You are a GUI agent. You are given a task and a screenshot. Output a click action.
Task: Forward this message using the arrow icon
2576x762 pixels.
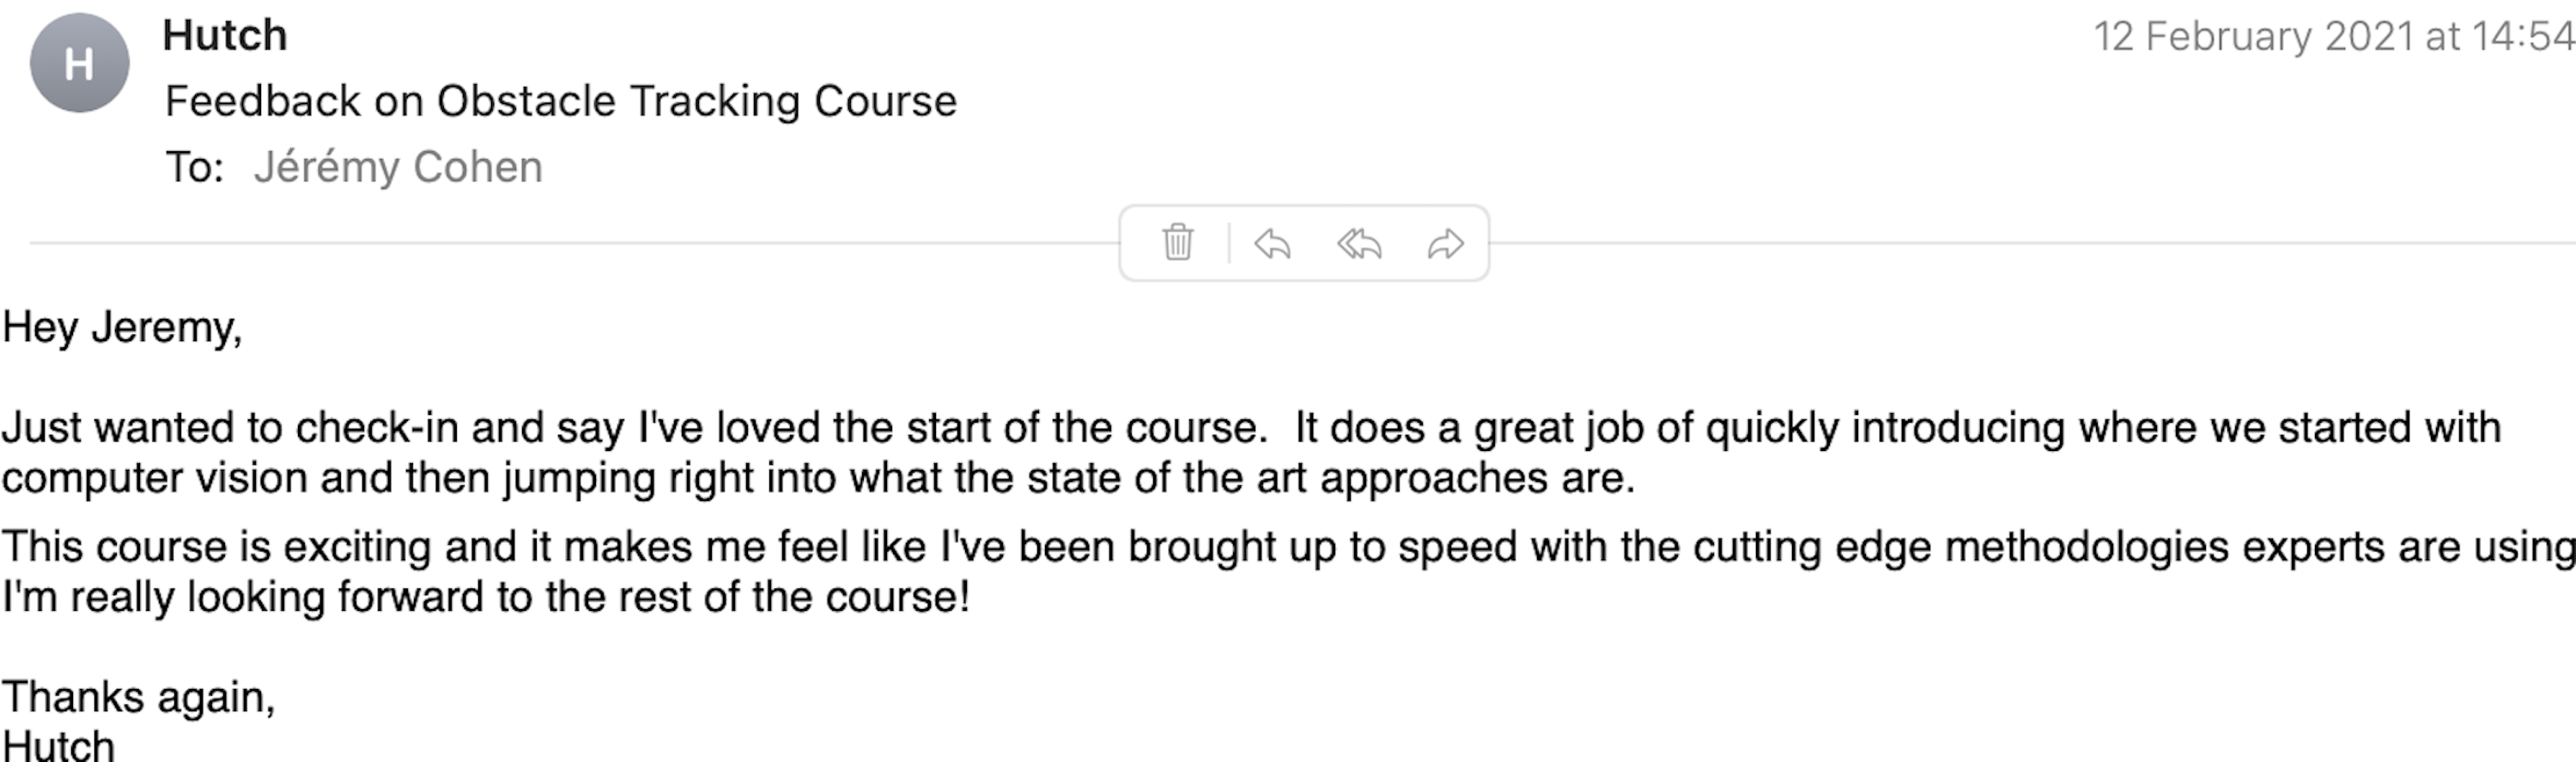(x=1445, y=243)
